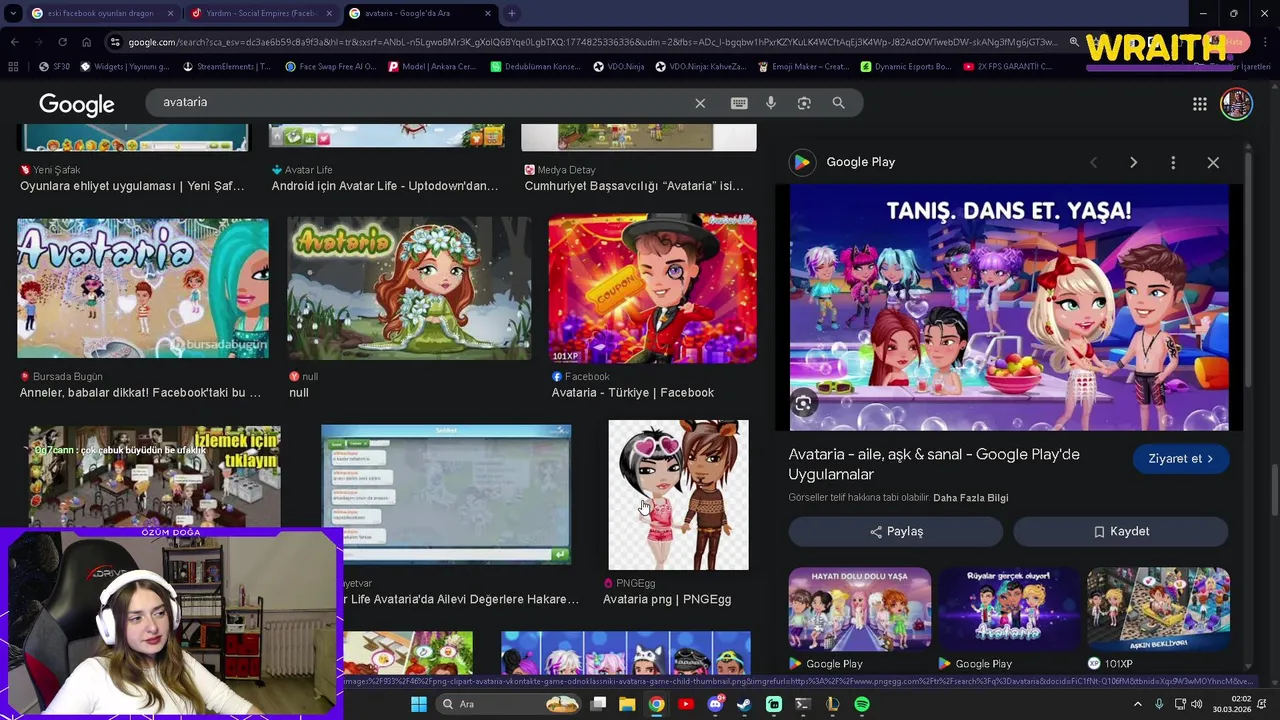Focus the Google search field with 'avataria'
The image size is (1280, 720).
coord(420,103)
